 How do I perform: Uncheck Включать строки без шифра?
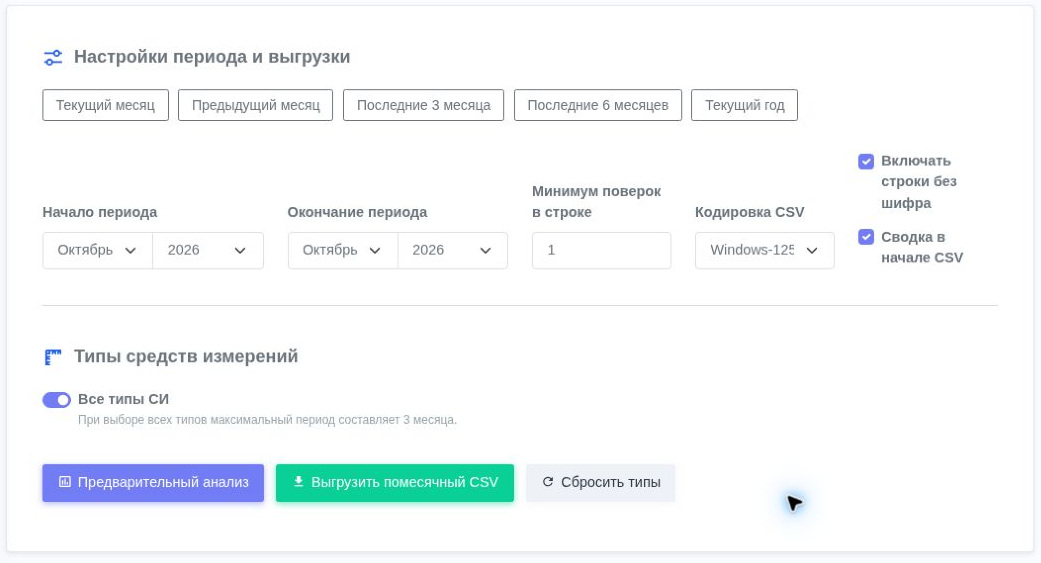(x=866, y=161)
